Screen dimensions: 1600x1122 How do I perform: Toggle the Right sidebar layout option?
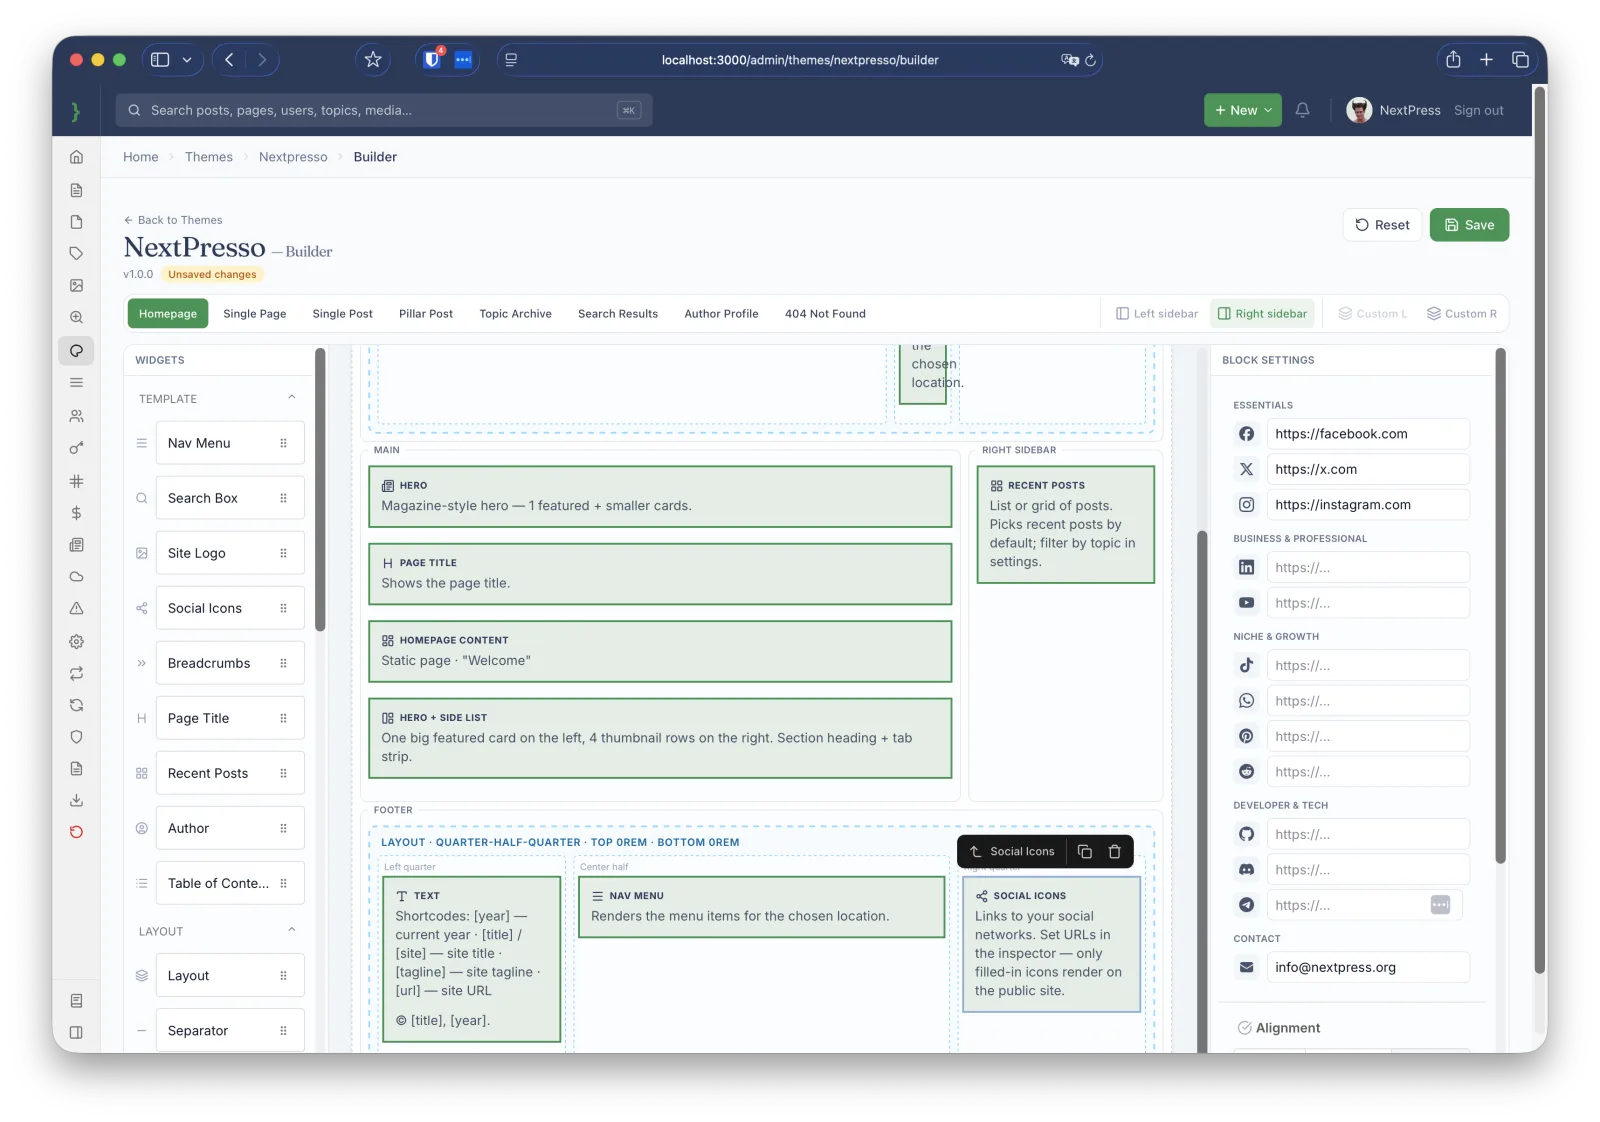coord(1262,314)
